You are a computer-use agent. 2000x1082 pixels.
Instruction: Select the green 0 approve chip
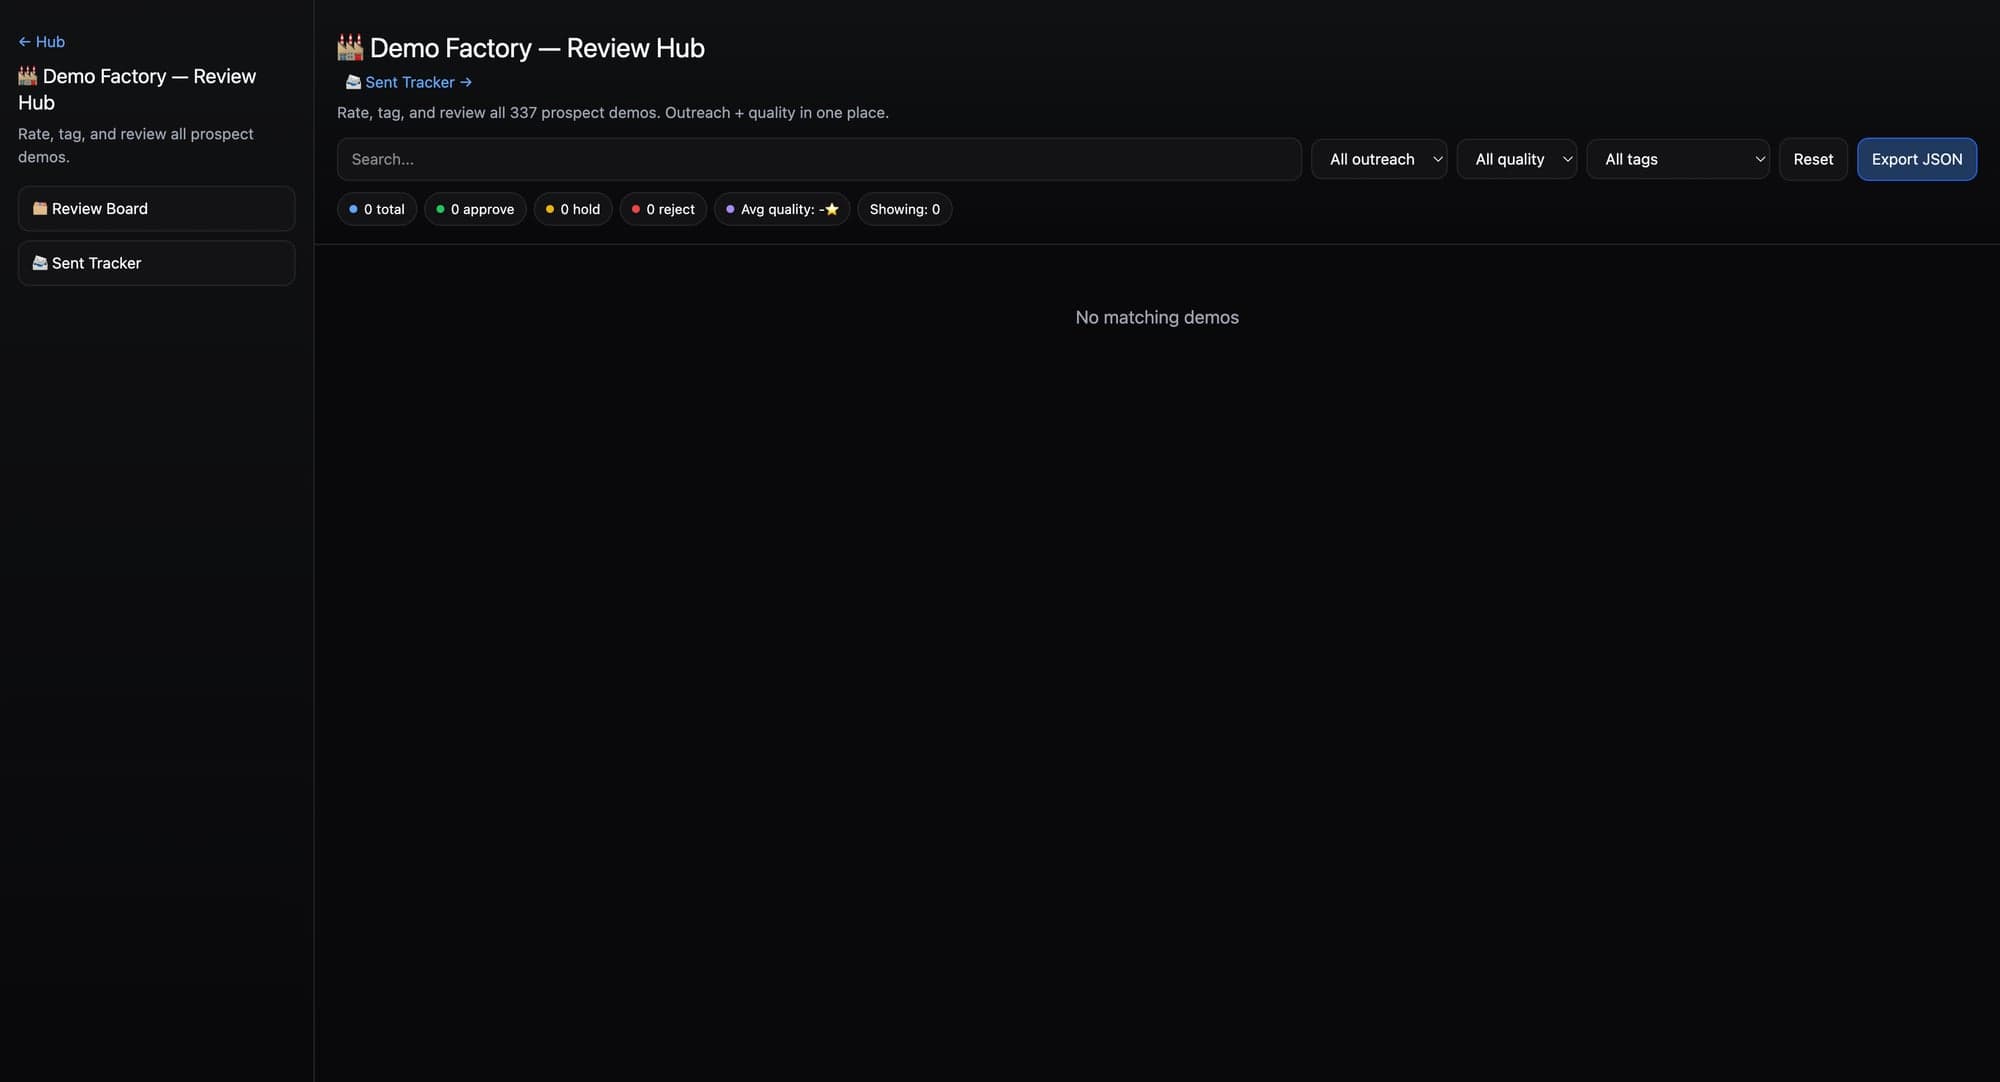(x=475, y=209)
